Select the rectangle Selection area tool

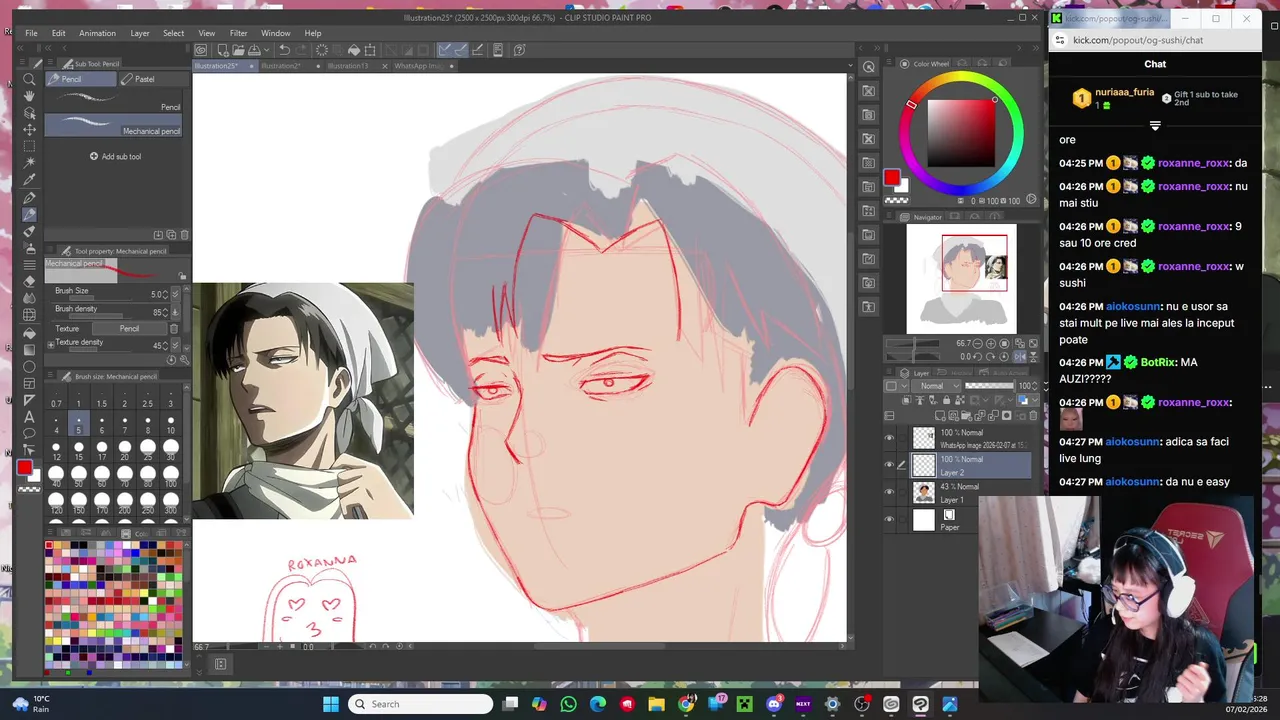pyautogui.click(x=29, y=147)
